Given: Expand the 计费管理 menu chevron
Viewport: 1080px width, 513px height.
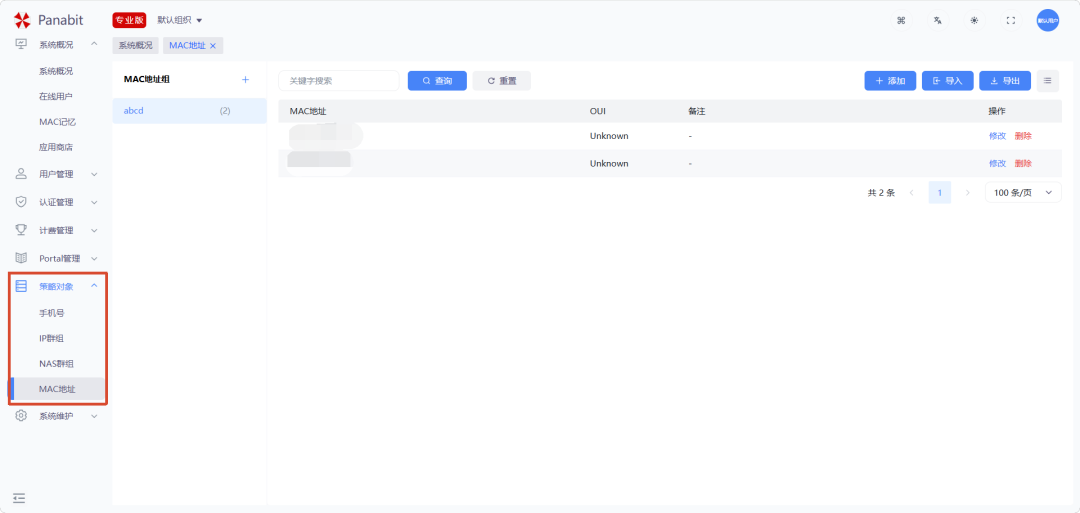Looking at the screenshot, I should 94,231.
